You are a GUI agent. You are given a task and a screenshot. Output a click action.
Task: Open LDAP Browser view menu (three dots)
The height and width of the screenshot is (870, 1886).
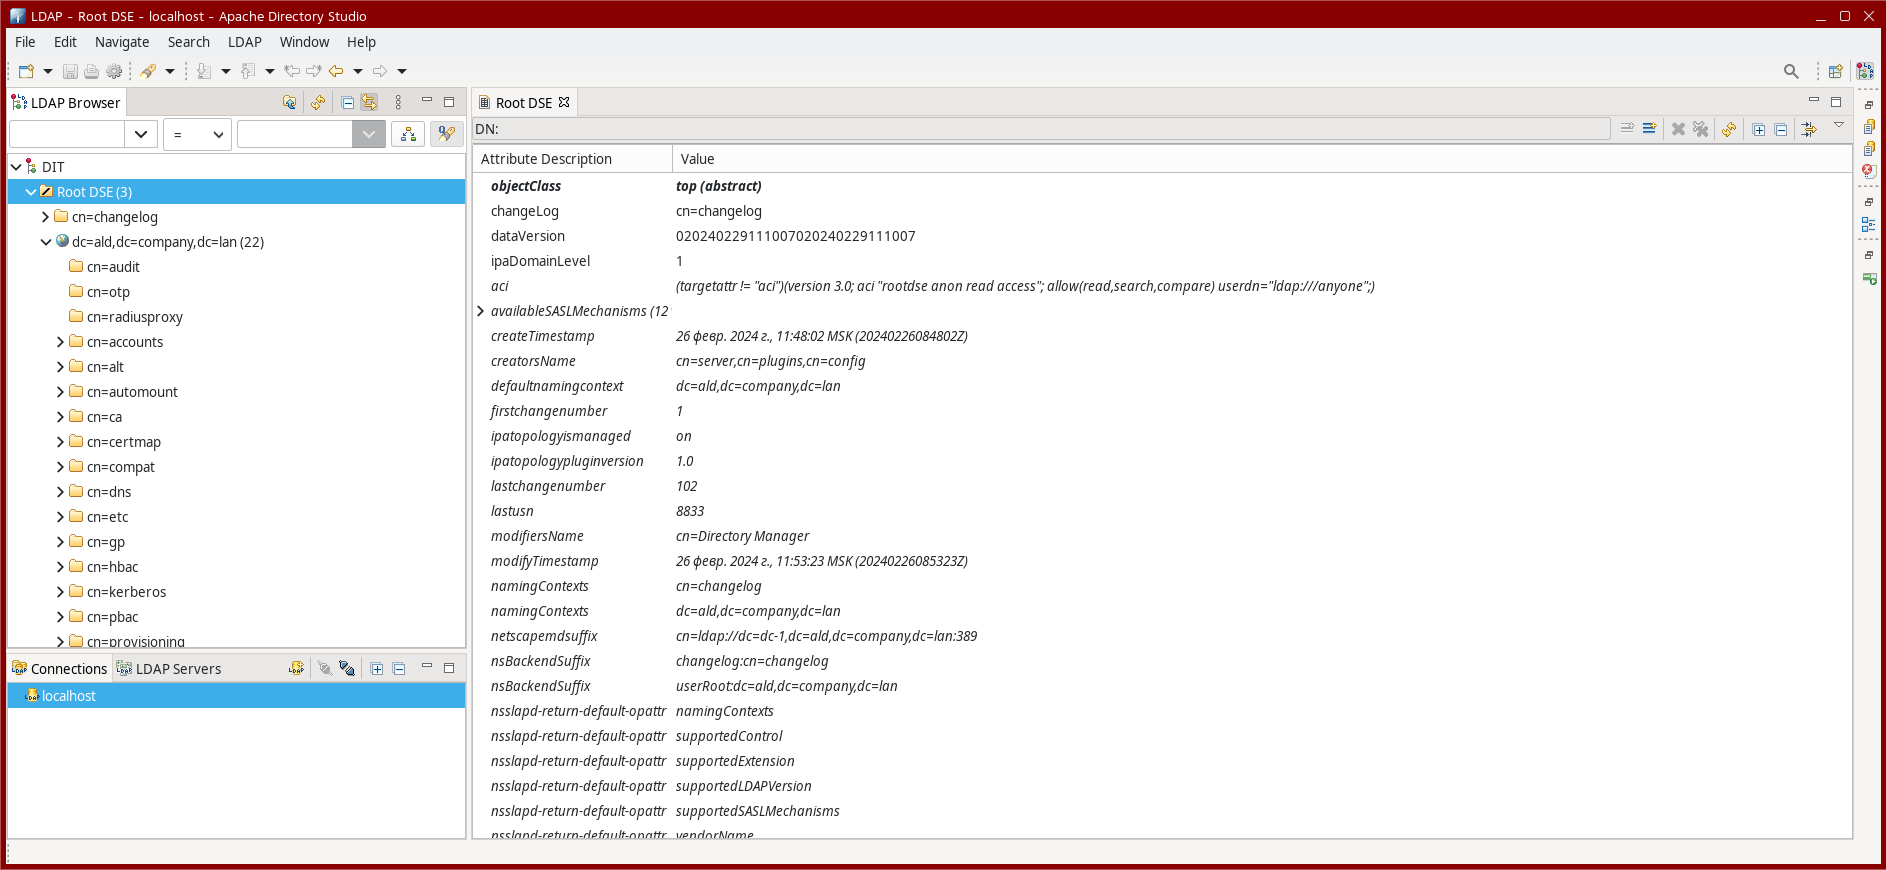click(x=398, y=102)
